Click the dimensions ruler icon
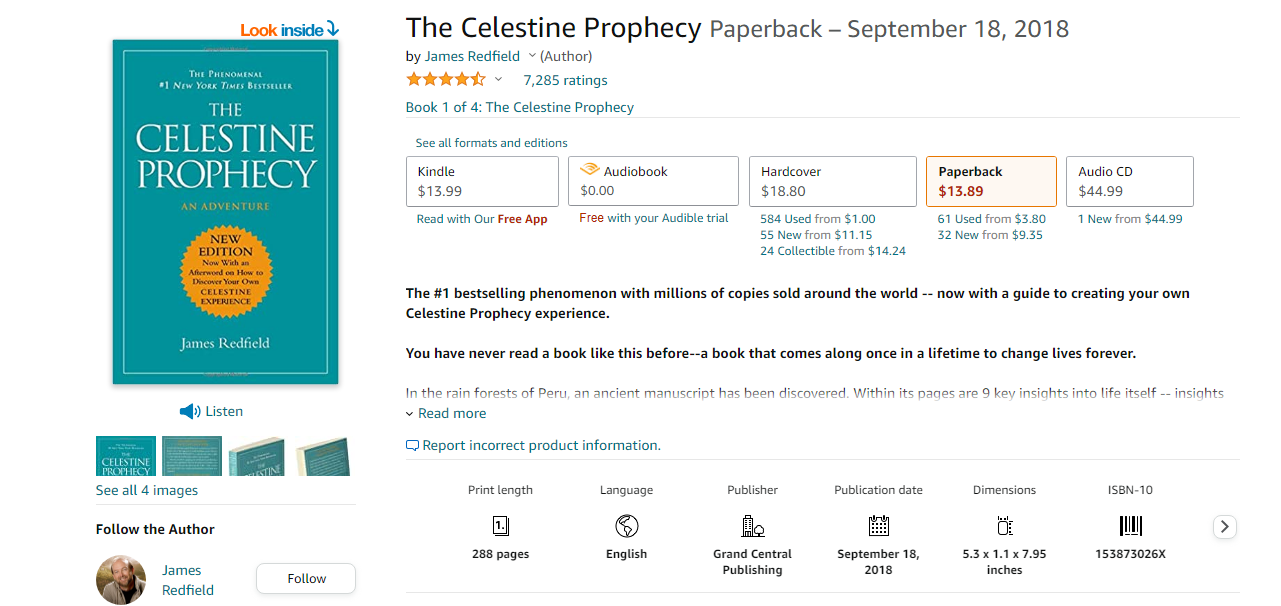 1005,526
